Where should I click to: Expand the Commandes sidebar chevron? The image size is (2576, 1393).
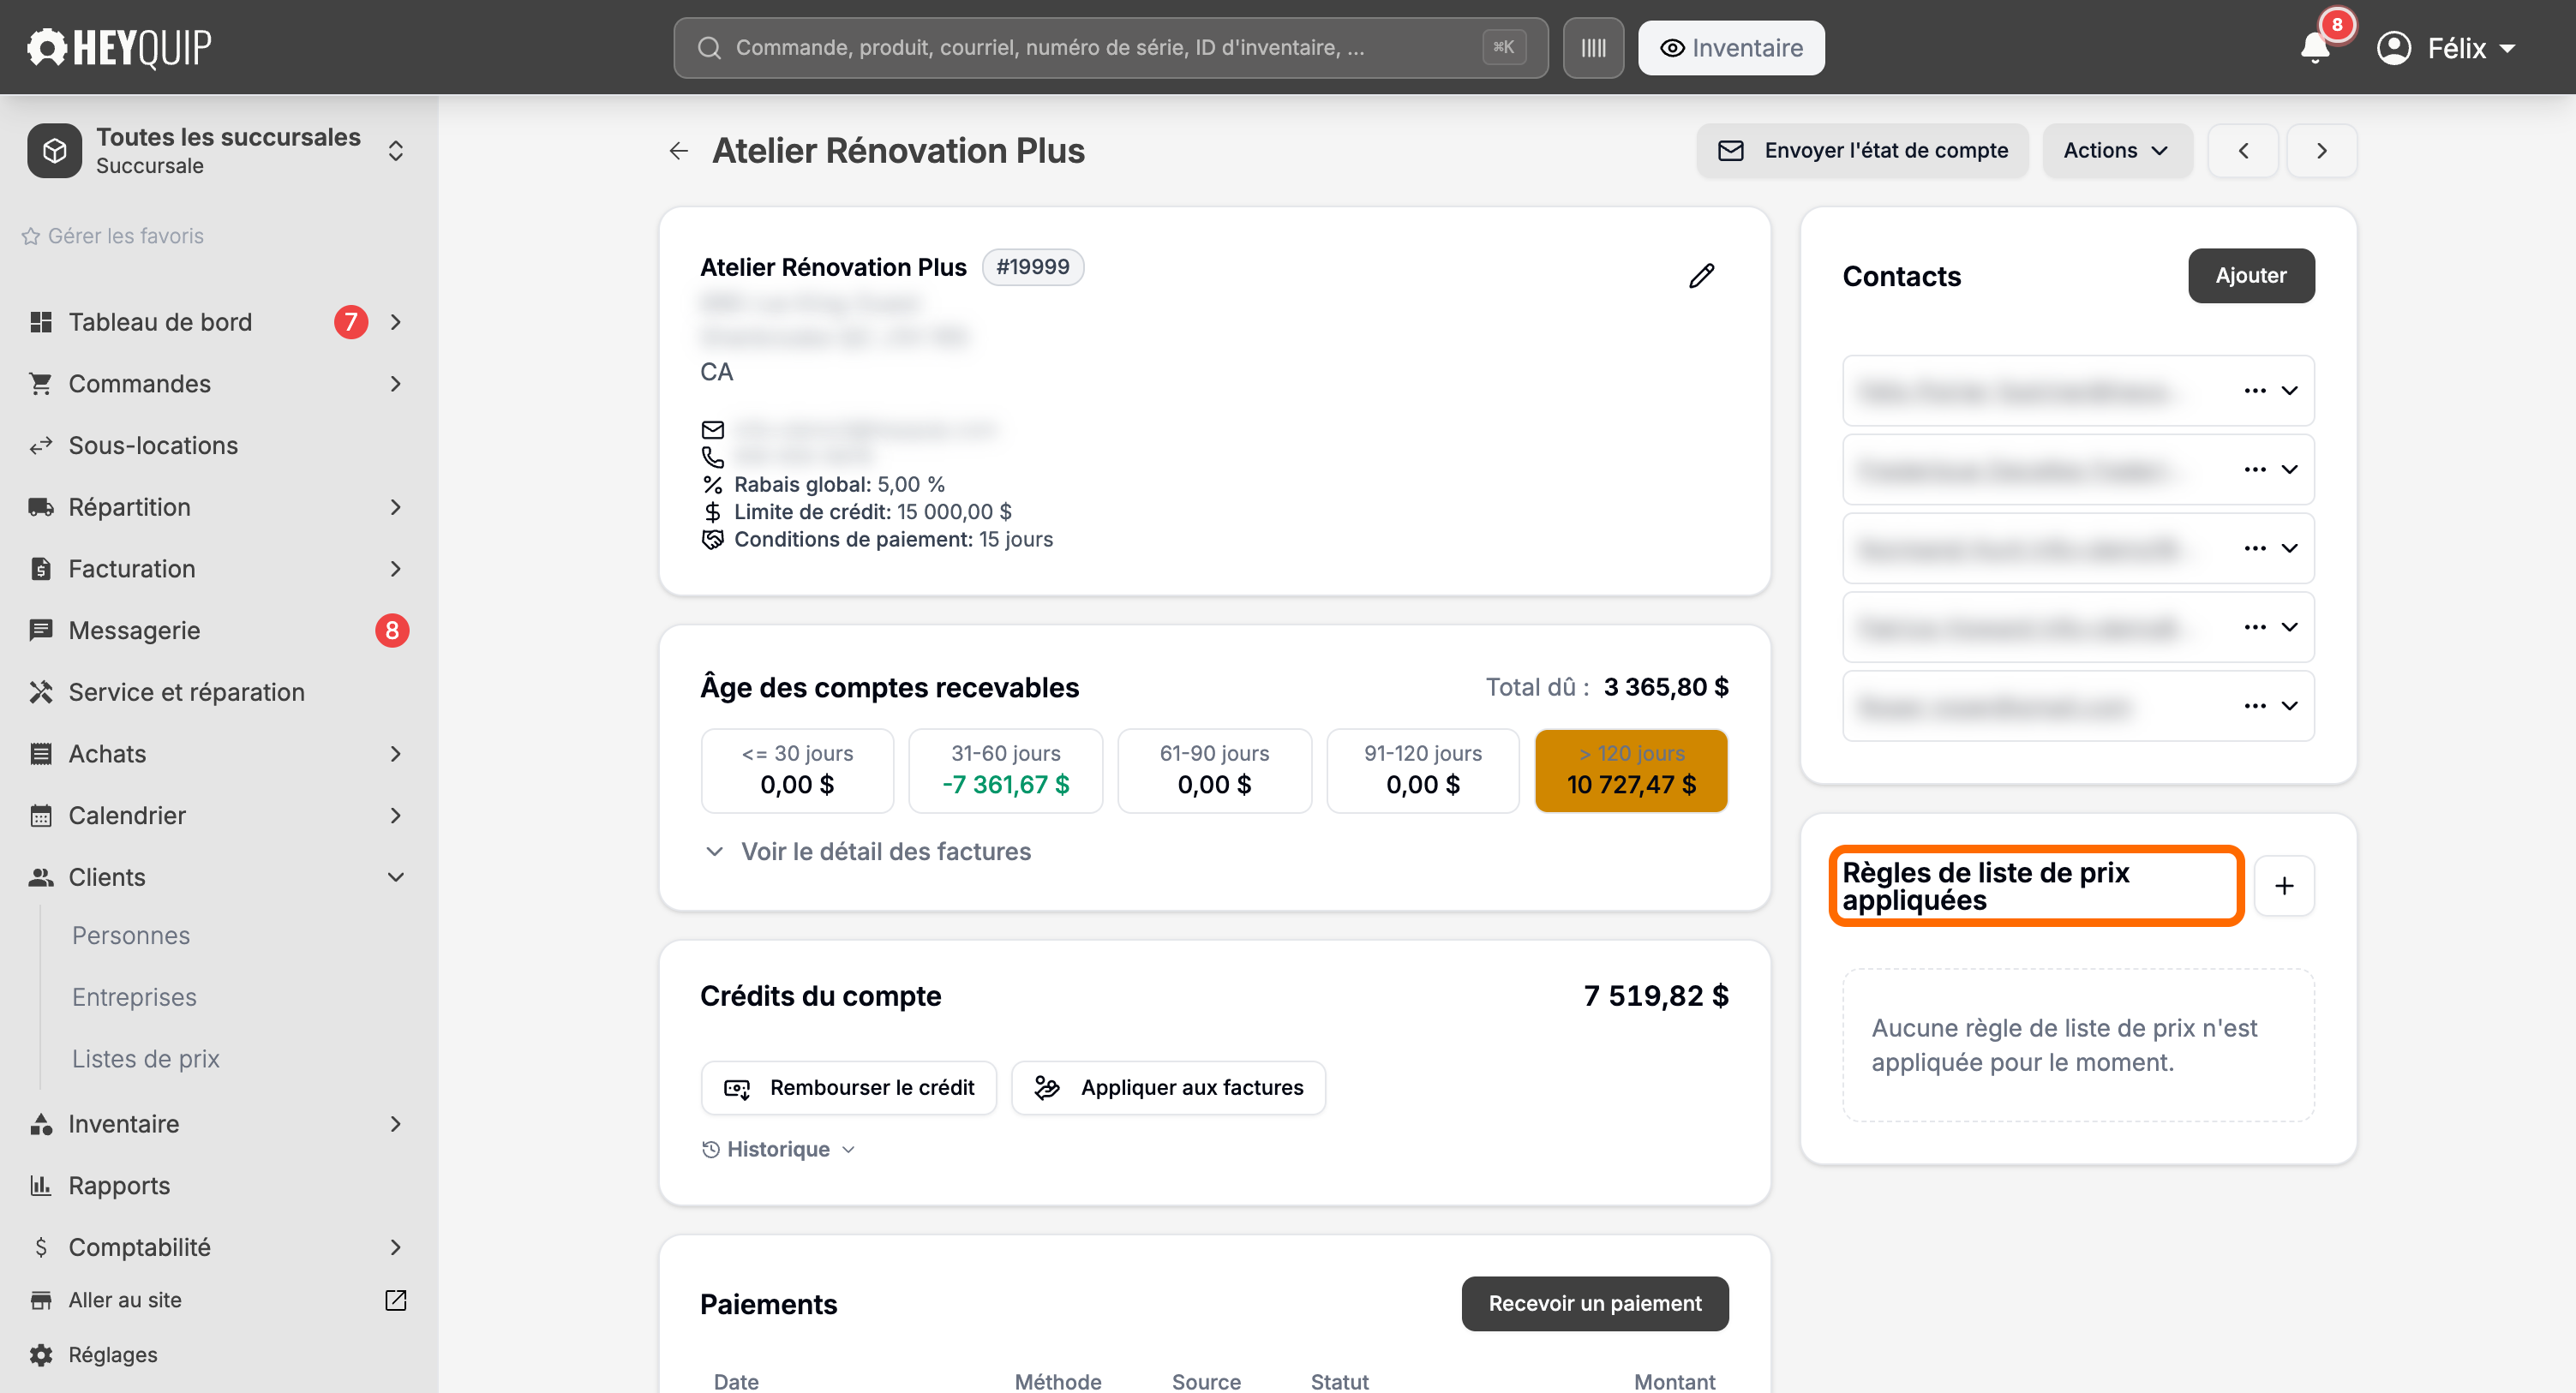pos(396,384)
